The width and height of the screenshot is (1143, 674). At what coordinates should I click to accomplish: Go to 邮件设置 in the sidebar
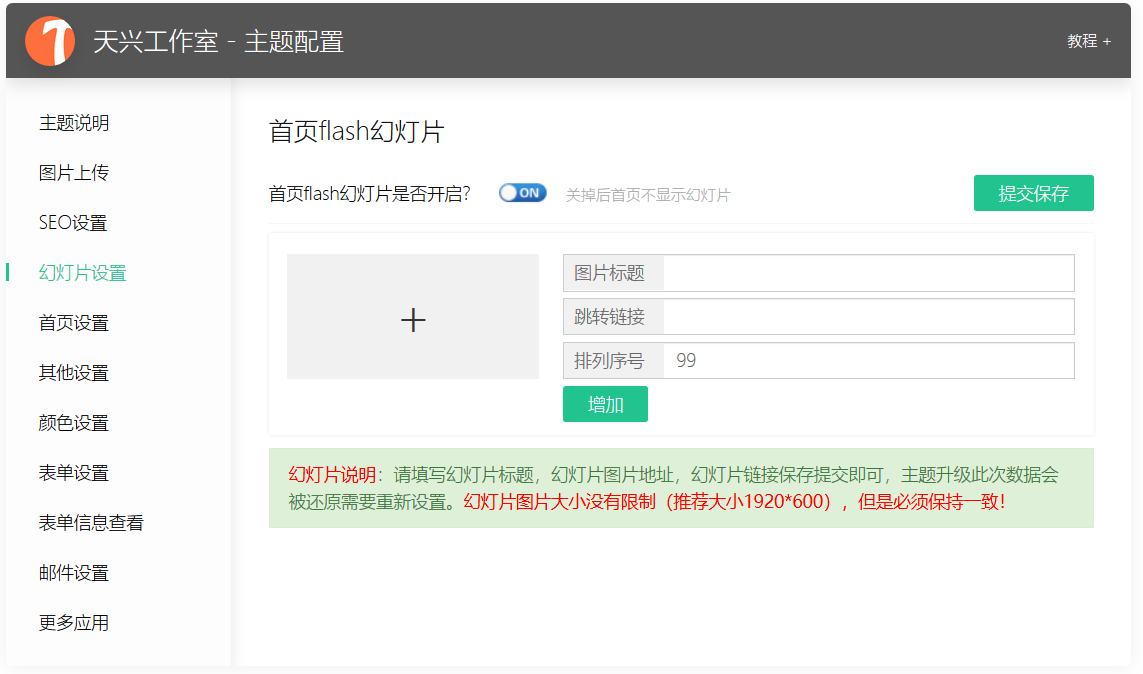coord(74,573)
